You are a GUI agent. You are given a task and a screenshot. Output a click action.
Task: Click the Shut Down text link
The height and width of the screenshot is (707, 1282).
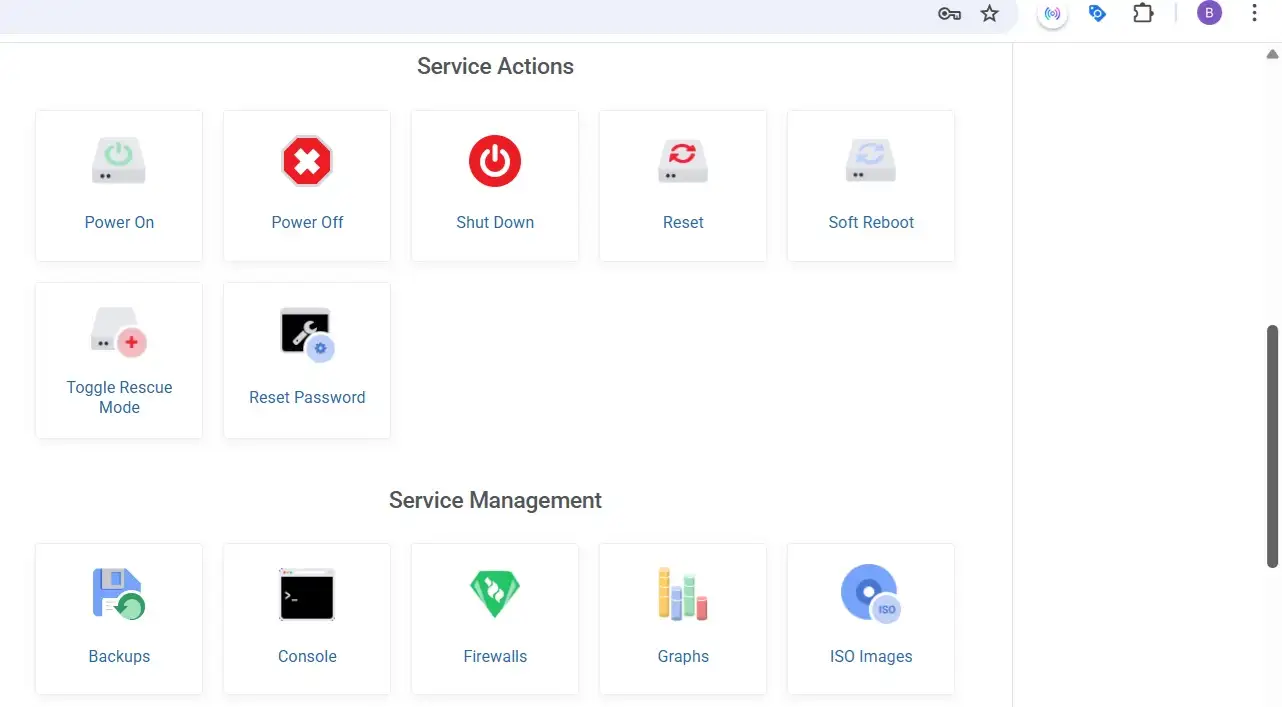pyautogui.click(x=495, y=223)
